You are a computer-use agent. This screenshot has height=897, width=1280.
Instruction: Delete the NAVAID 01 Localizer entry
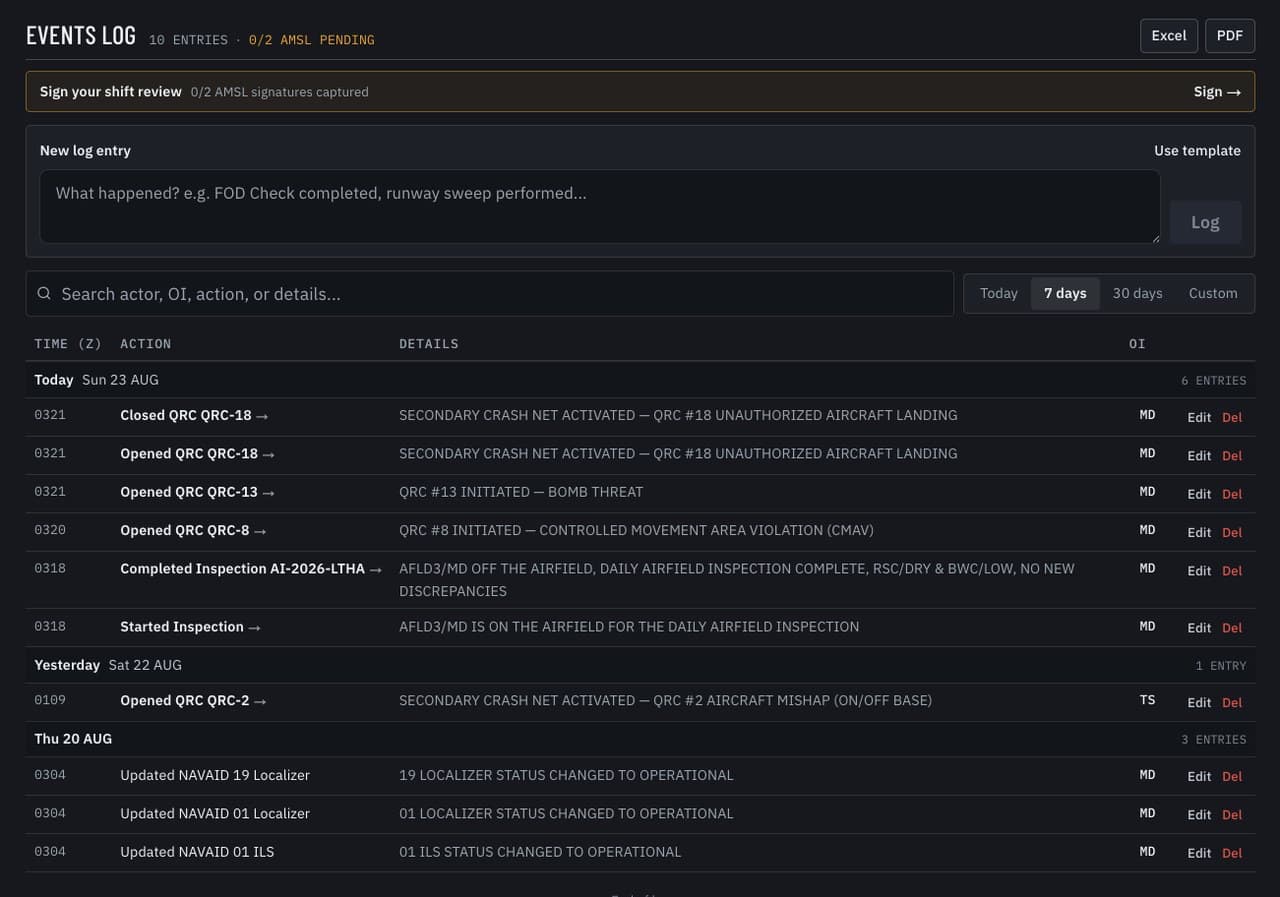1232,815
